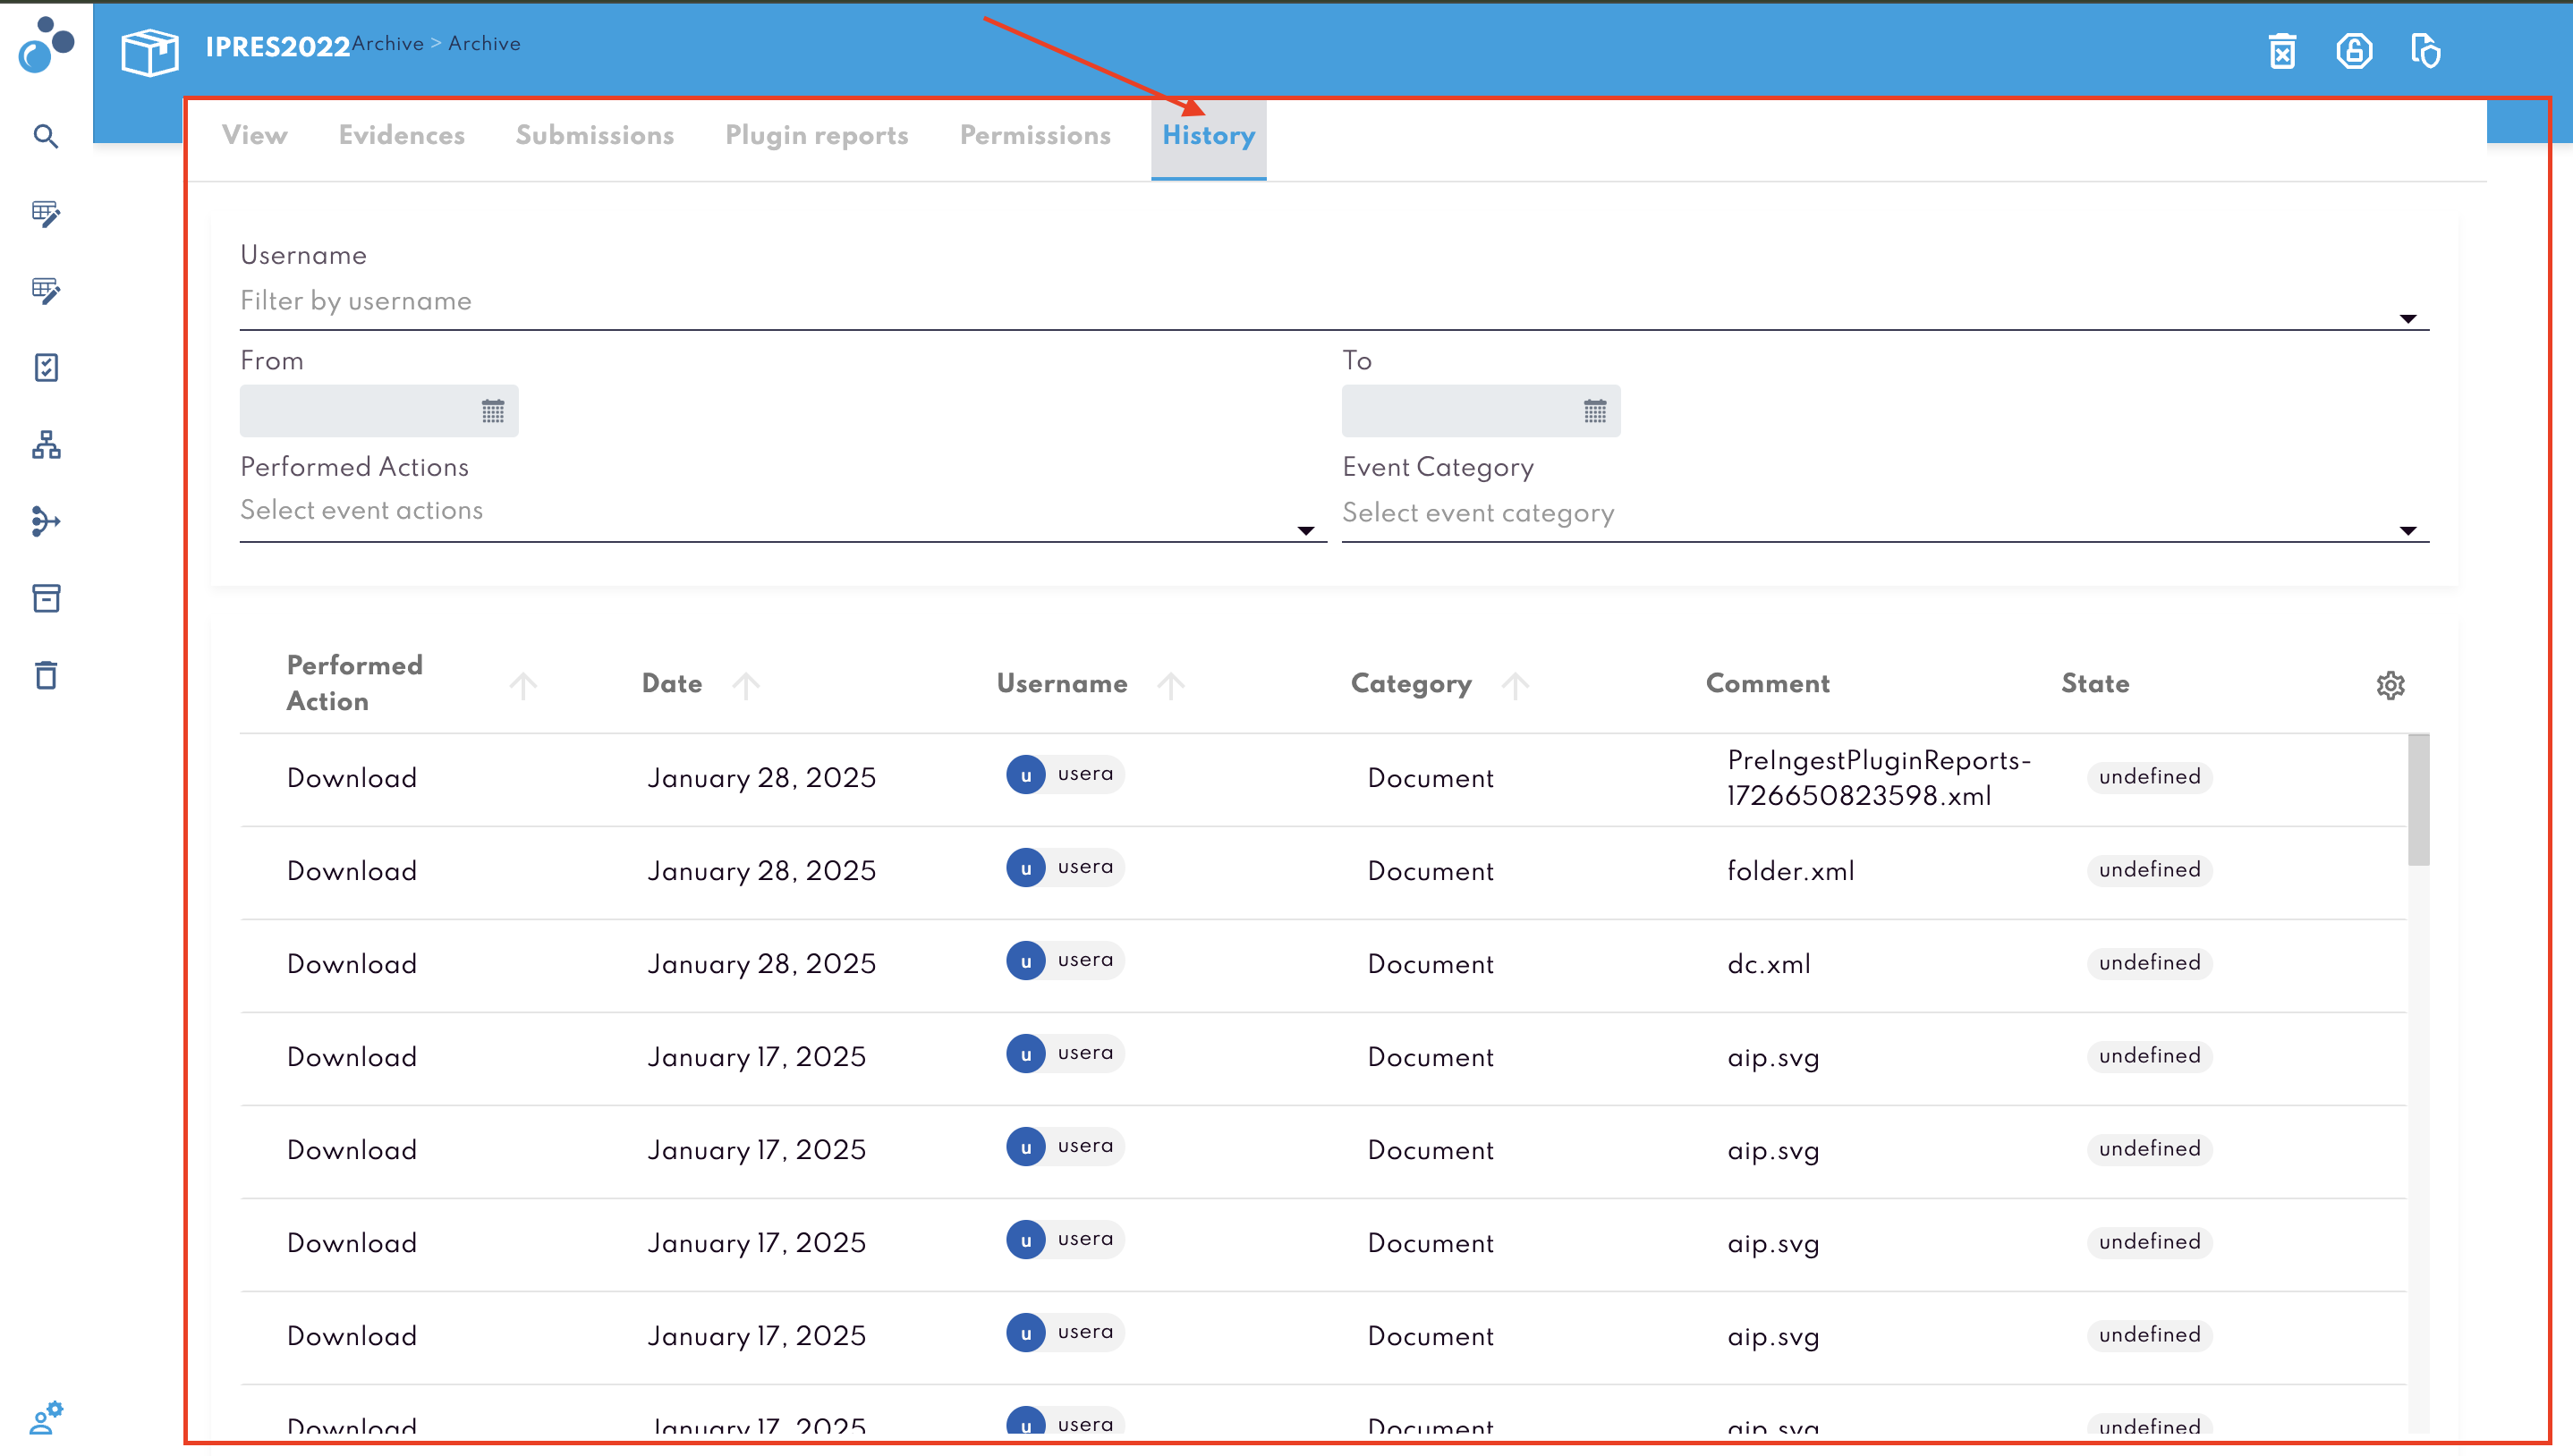Click the State column header
Screen dimensions: 2573x1456
tap(2095, 684)
